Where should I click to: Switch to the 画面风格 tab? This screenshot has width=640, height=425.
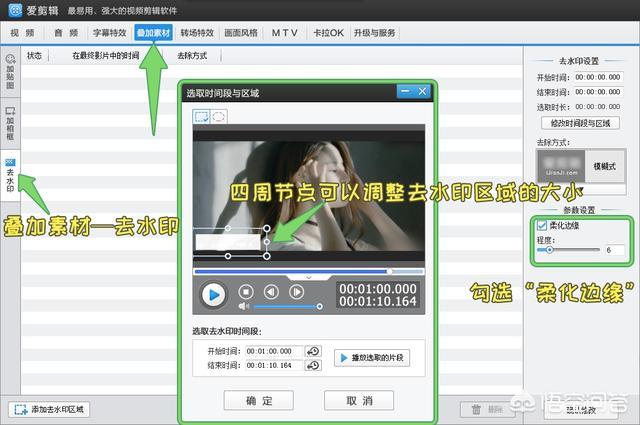click(x=241, y=33)
